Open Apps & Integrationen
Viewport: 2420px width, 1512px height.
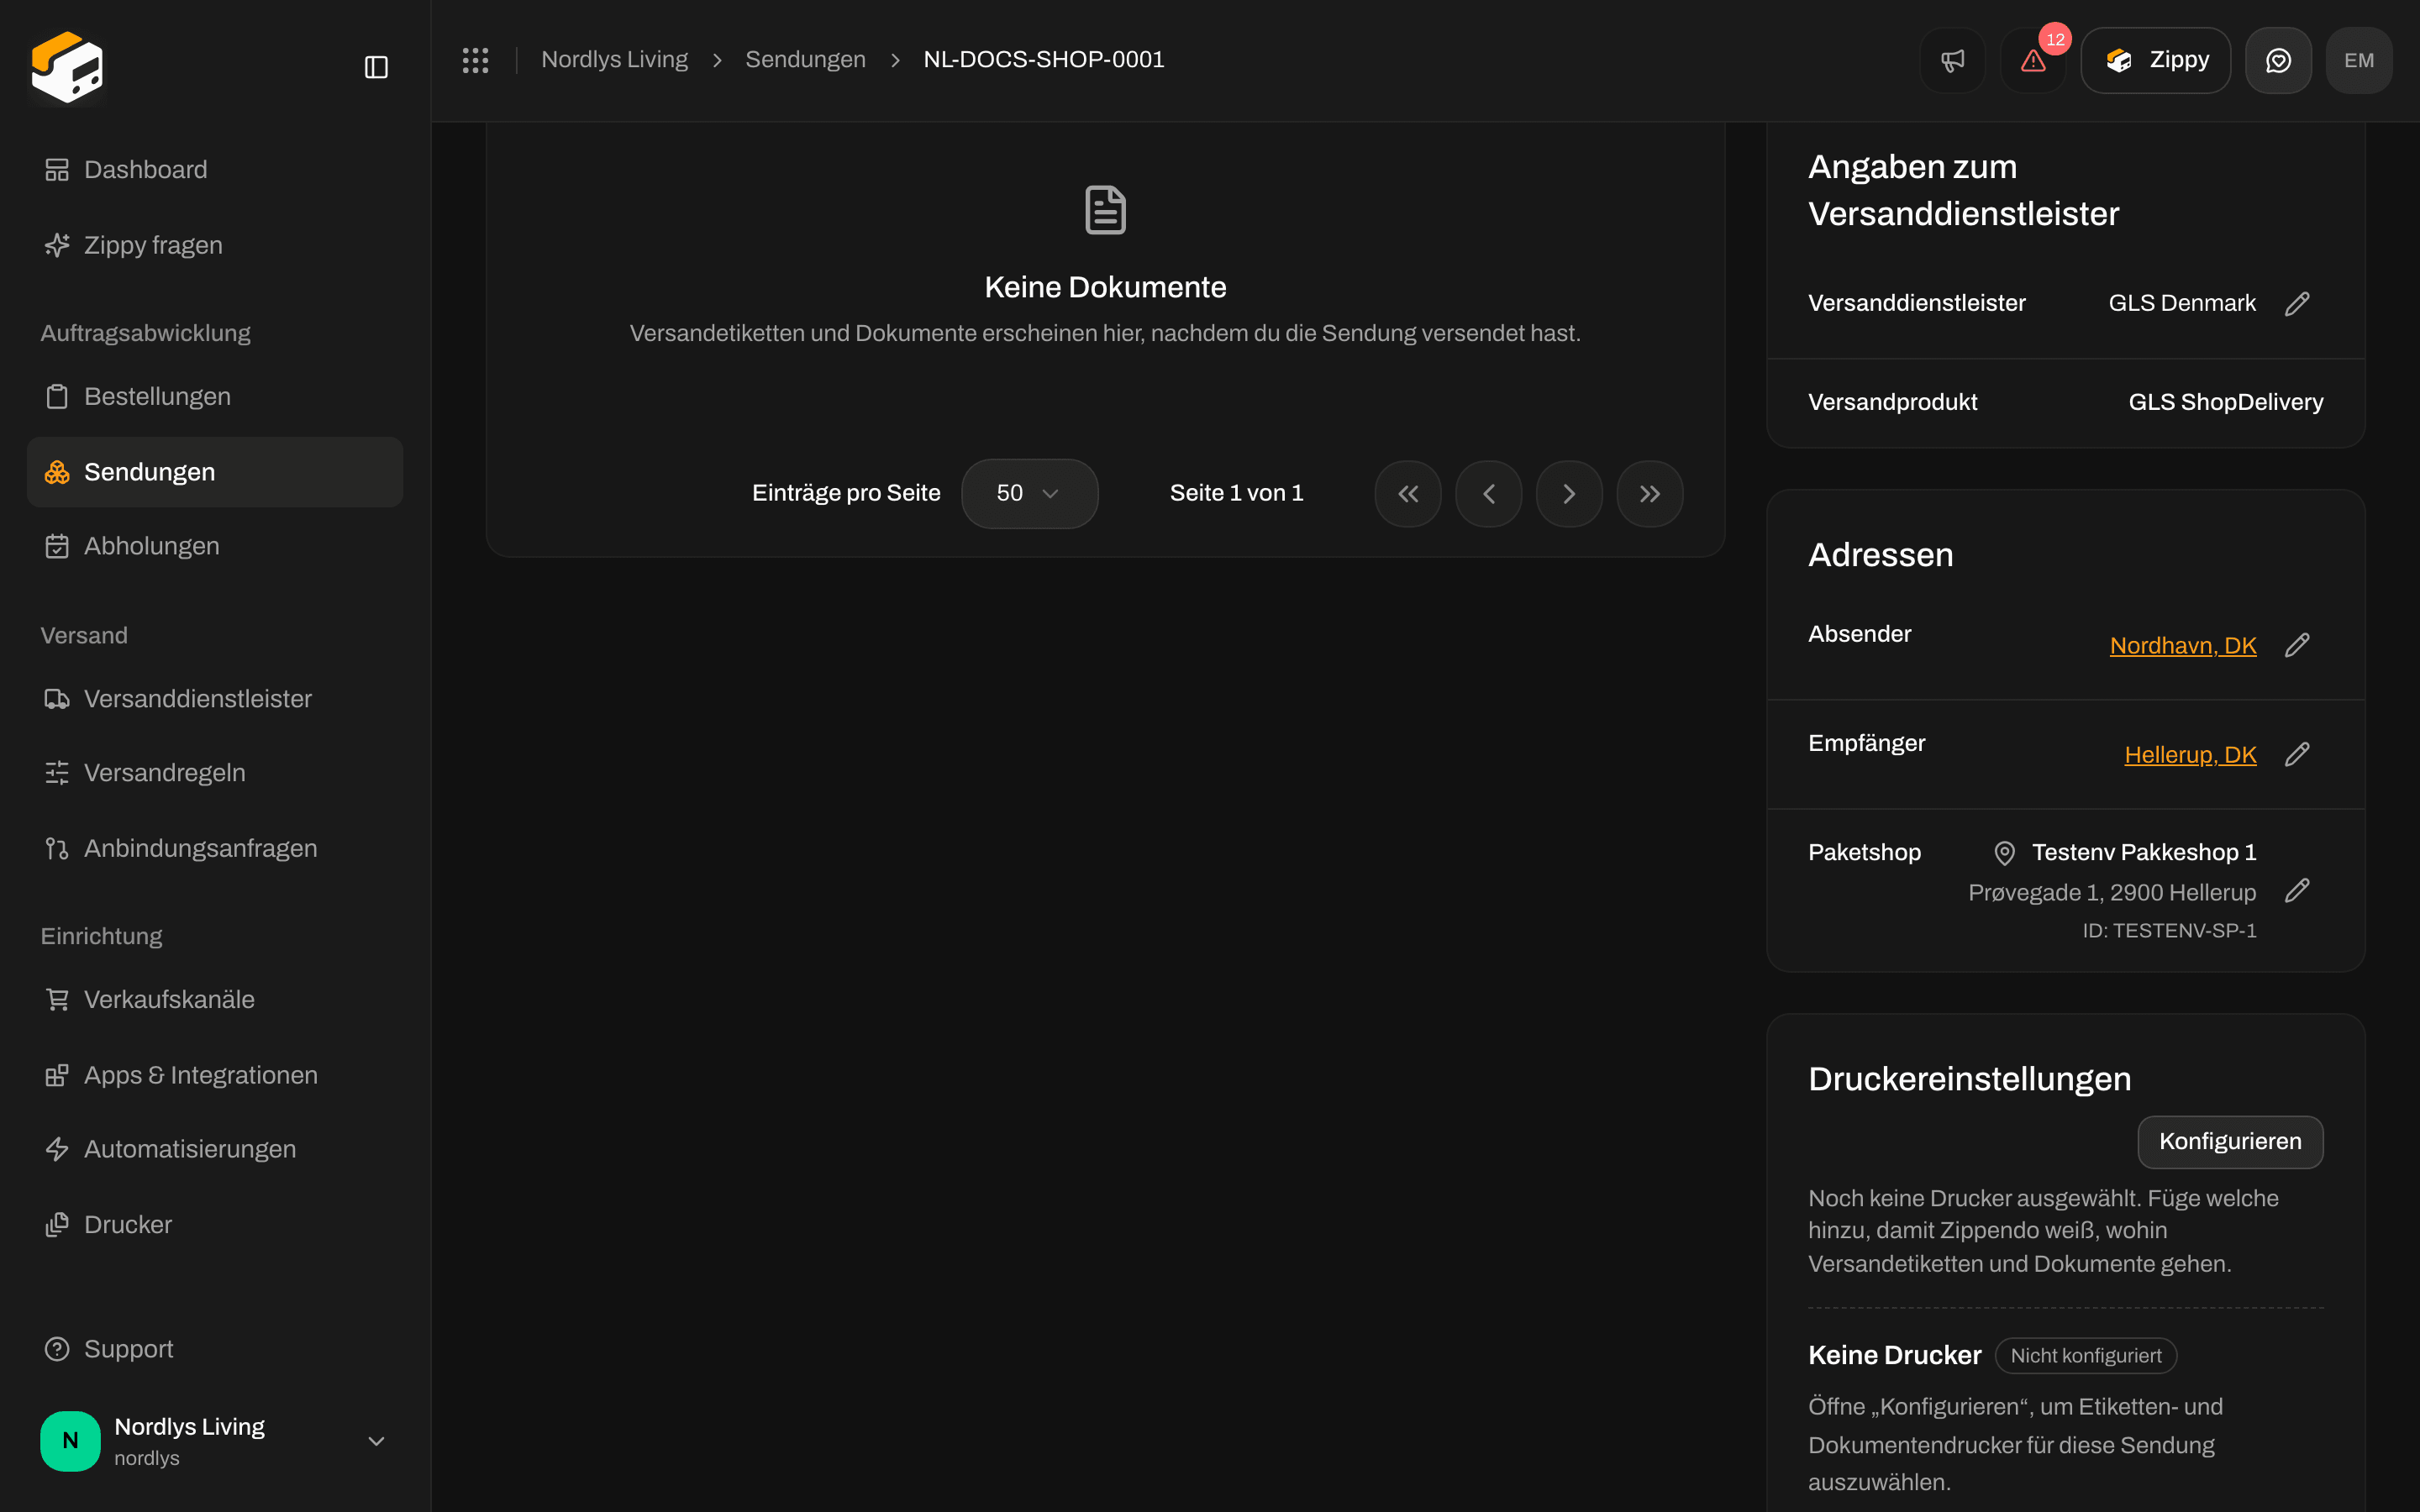[215, 1075]
